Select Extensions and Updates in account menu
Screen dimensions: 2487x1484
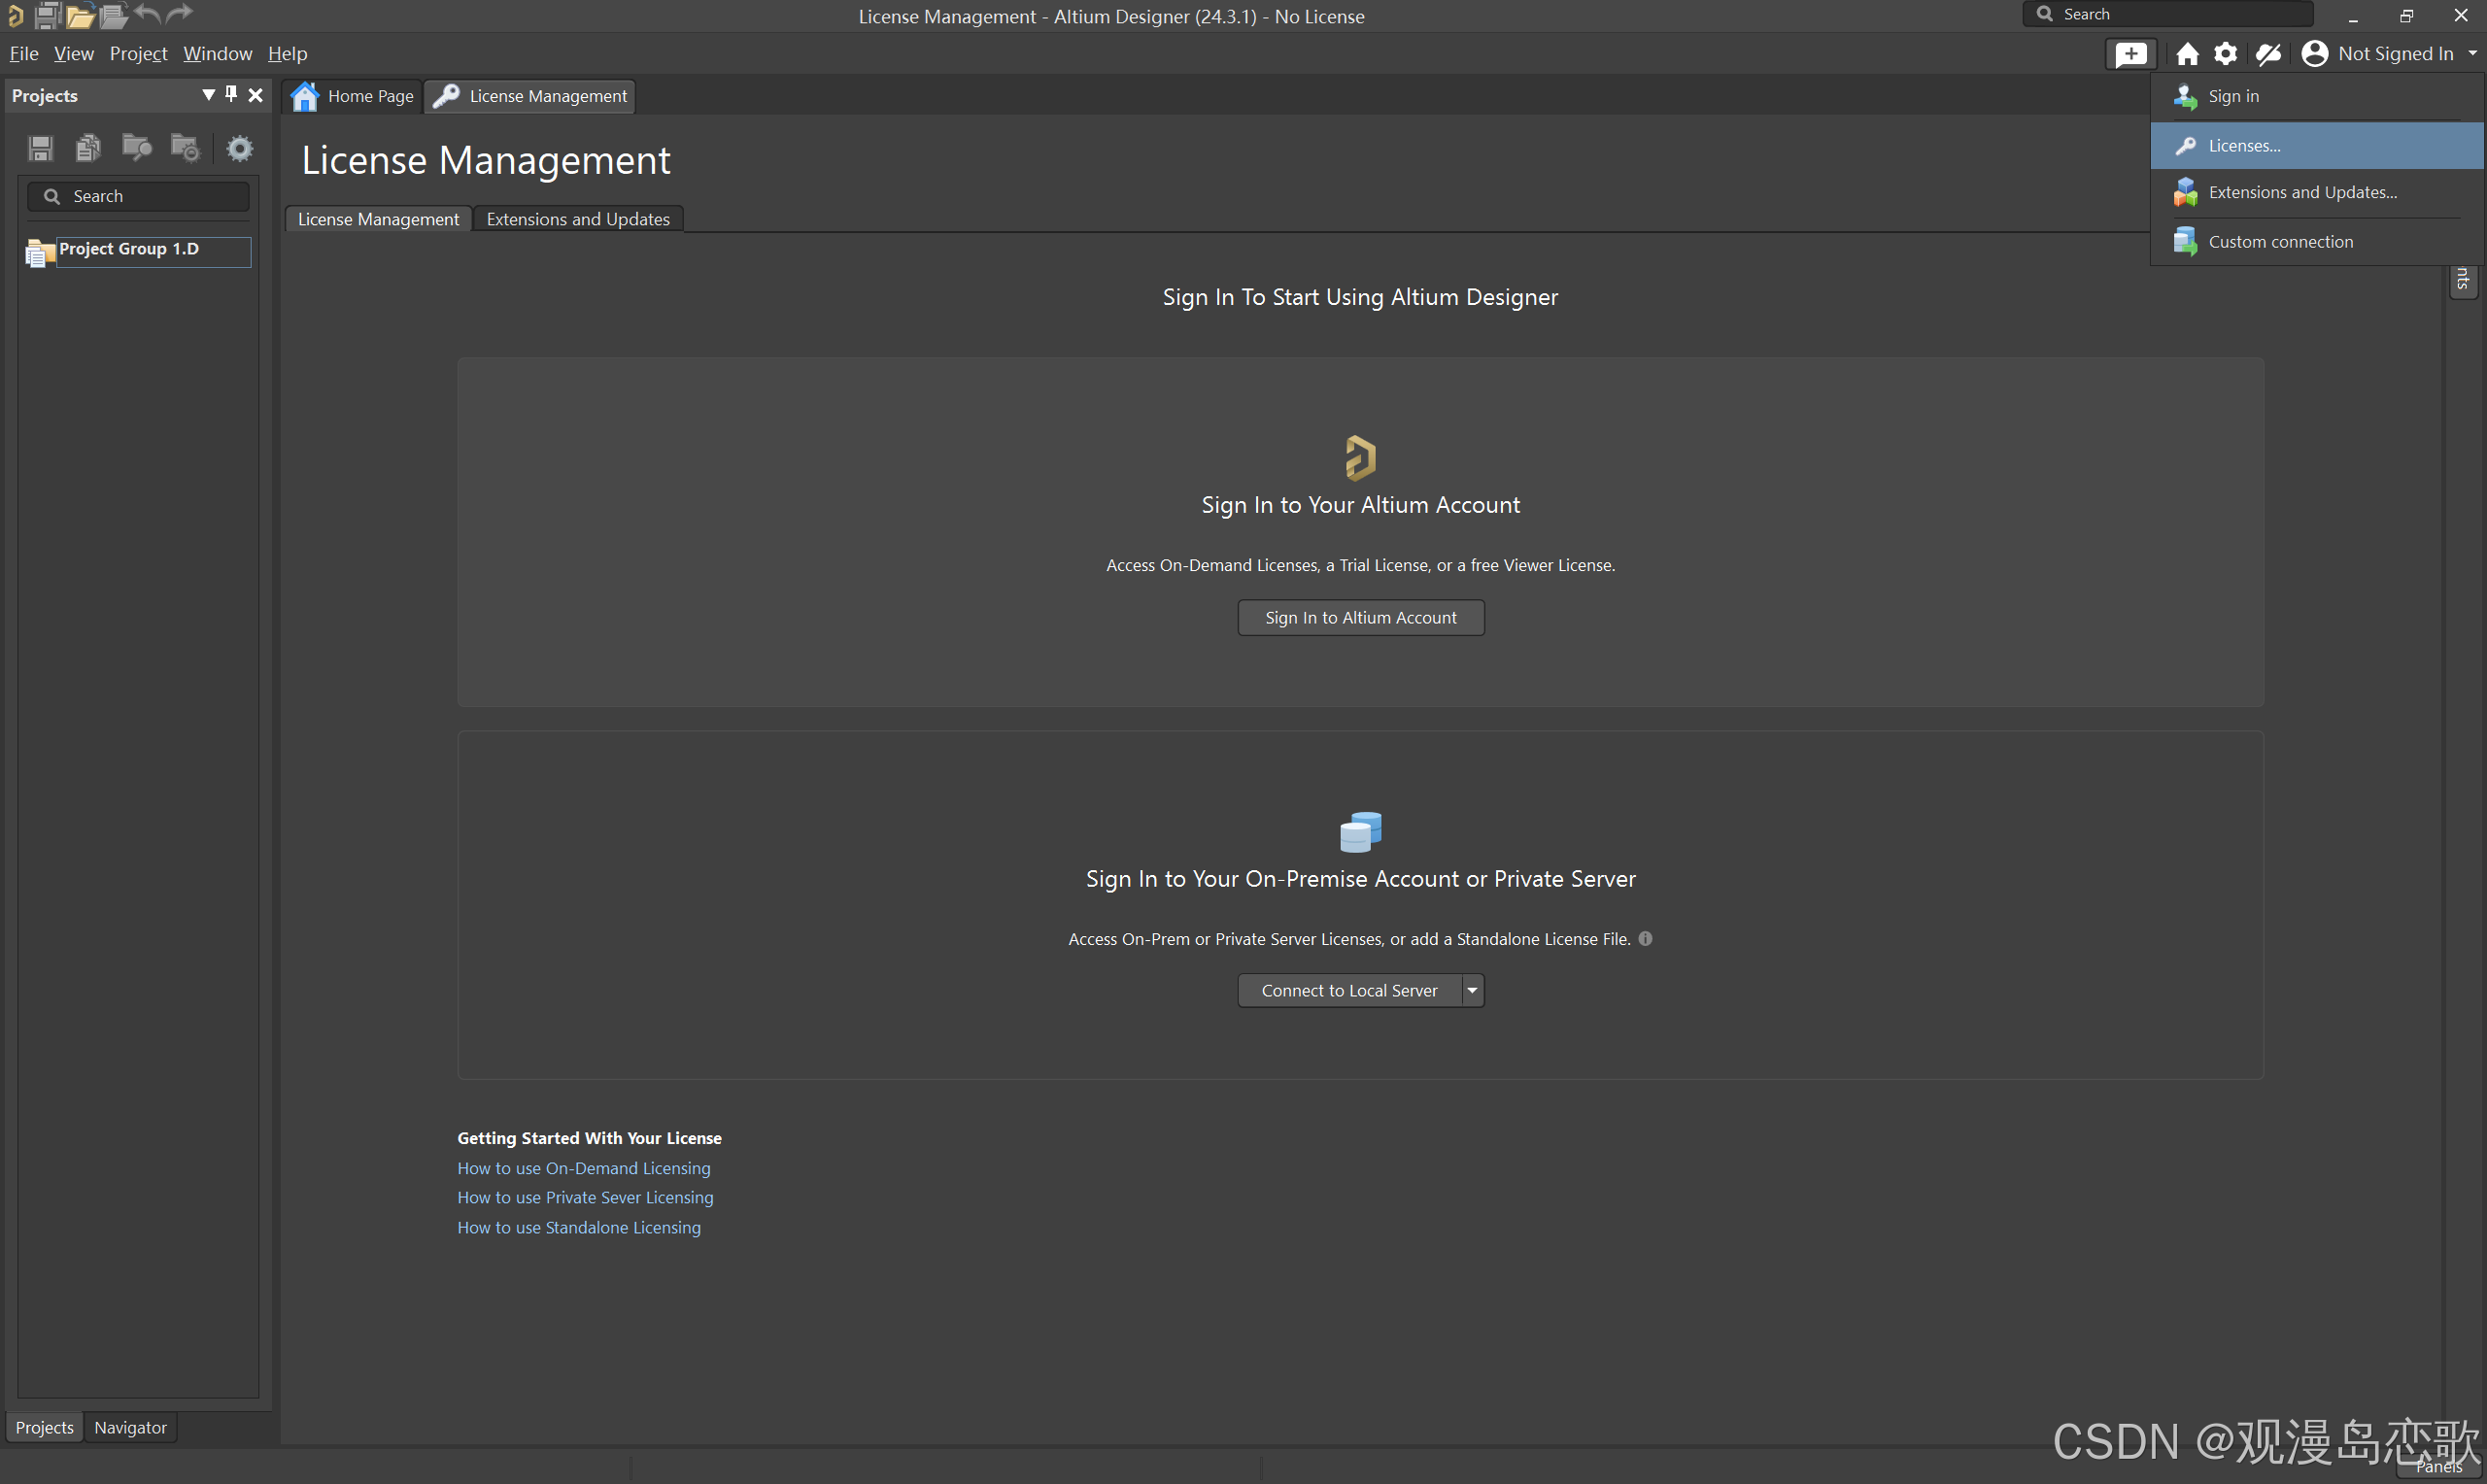(2302, 193)
